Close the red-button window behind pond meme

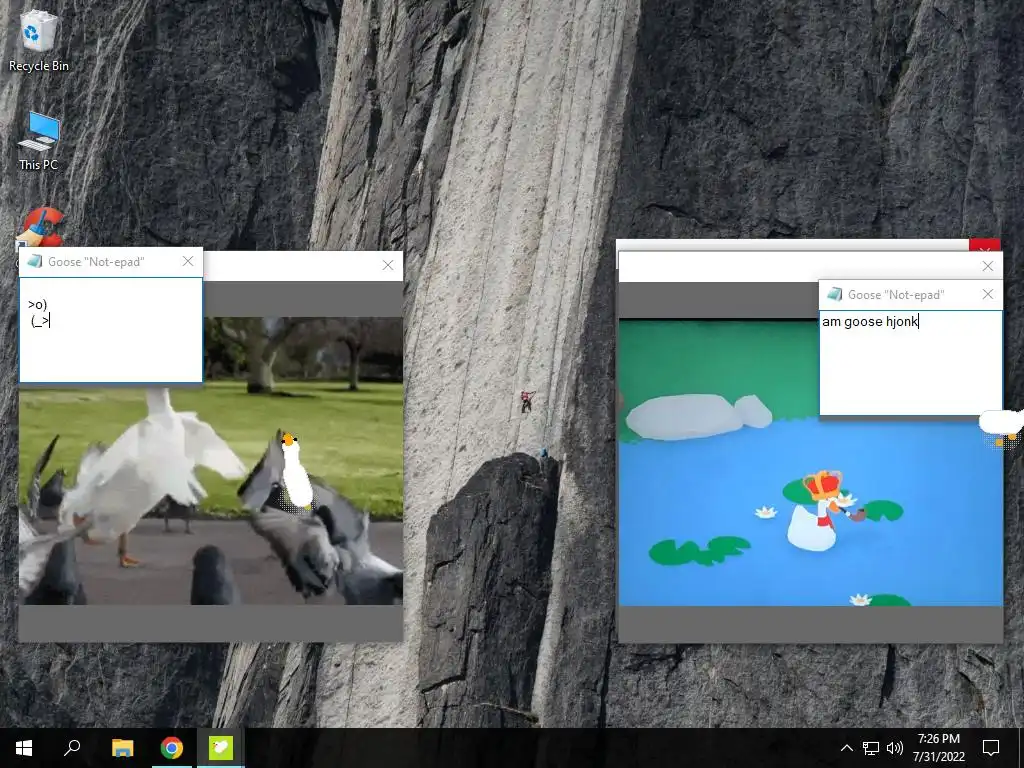click(985, 246)
